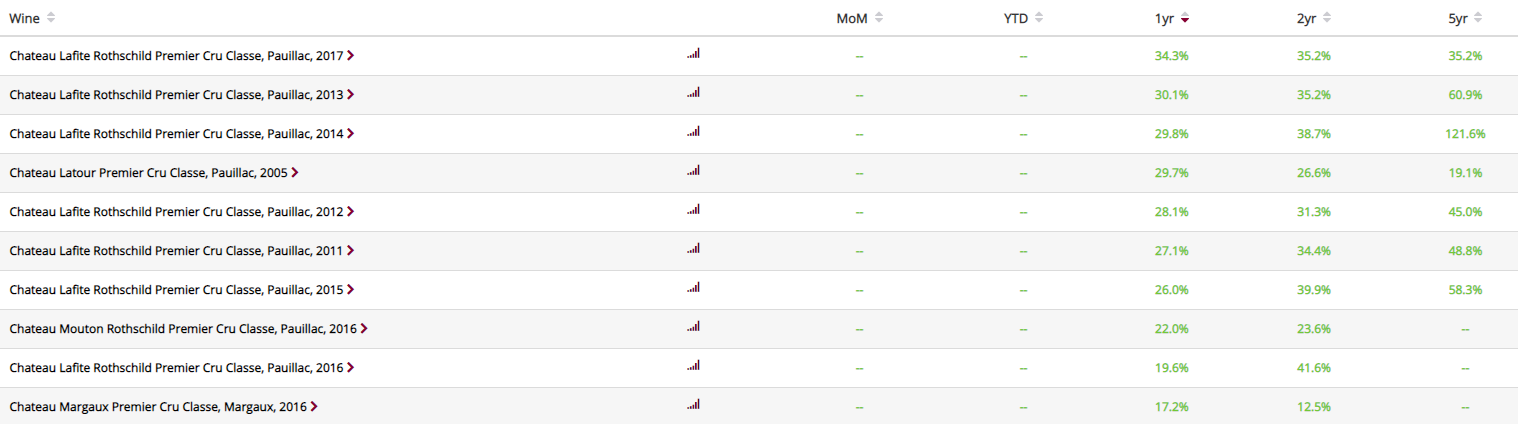Open the chart icon for Chateau Latour 2005

tap(693, 171)
